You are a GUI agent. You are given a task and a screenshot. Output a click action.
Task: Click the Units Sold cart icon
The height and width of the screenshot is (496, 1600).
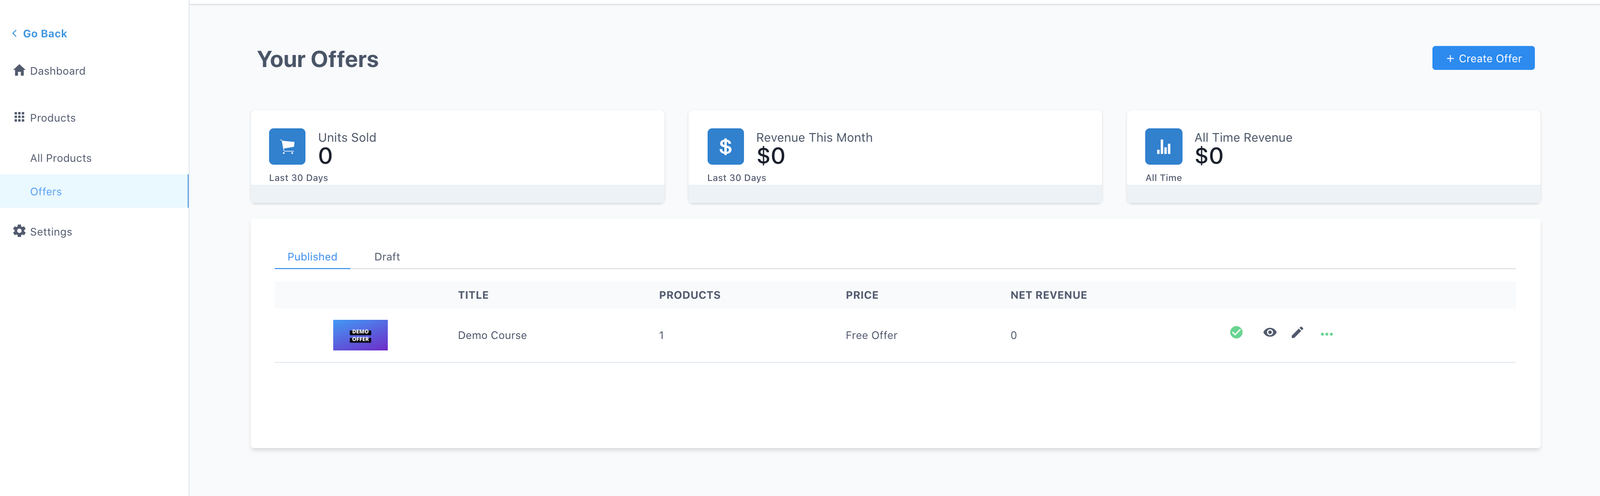[x=287, y=147]
